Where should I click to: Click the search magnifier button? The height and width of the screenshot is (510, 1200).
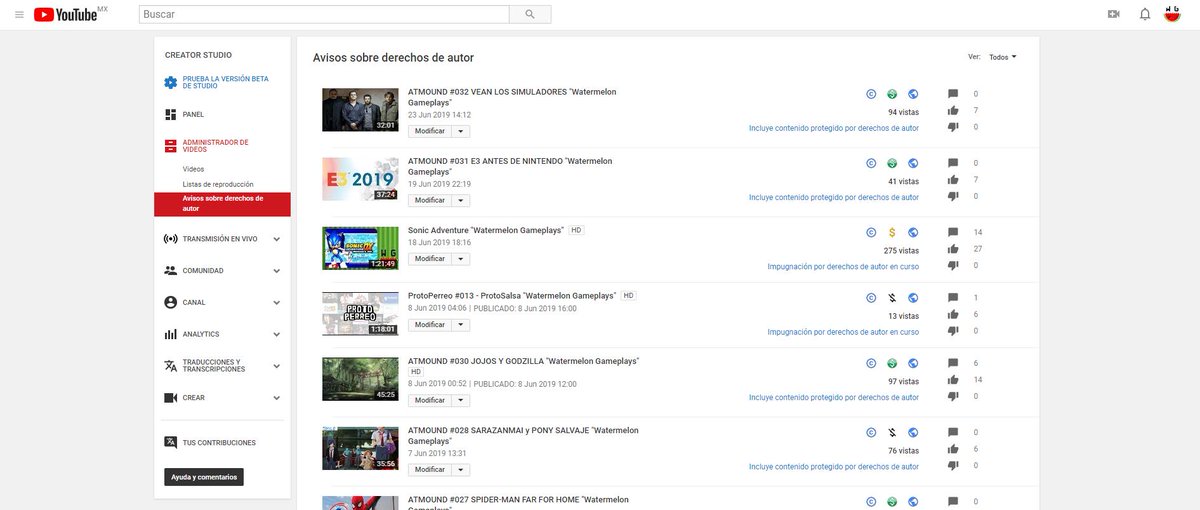[530, 14]
